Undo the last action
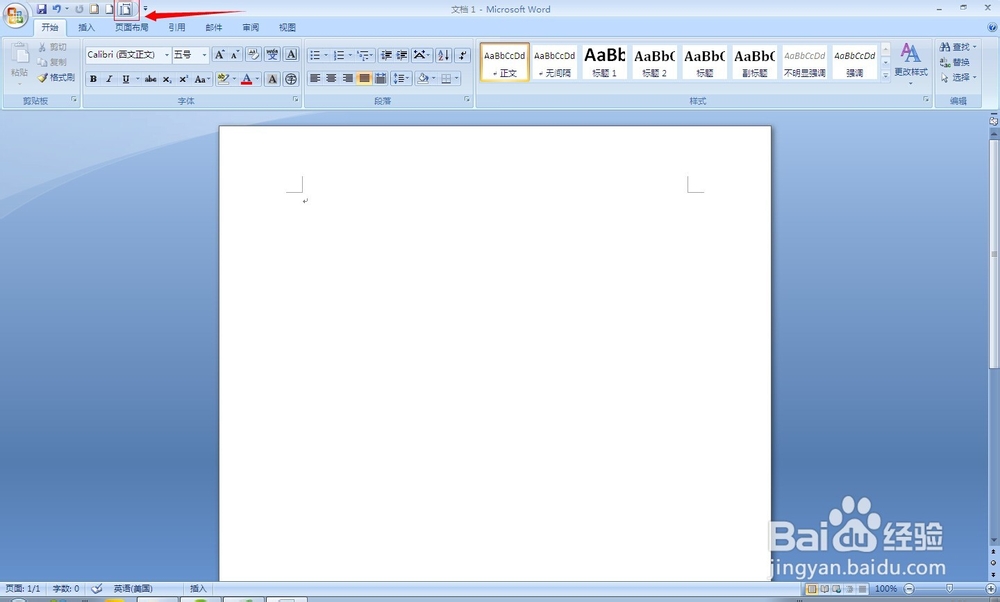The width and height of the screenshot is (1000, 602). pyautogui.click(x=57, y=9)
